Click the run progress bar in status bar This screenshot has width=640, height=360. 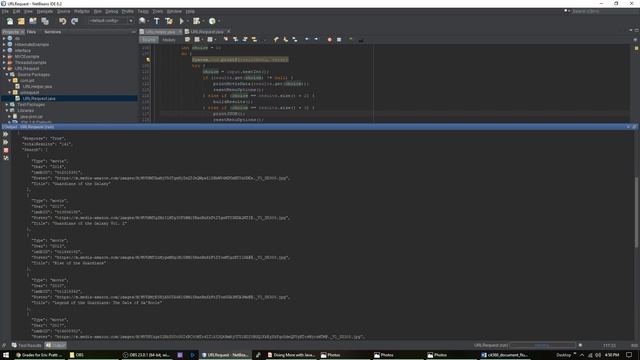[542, 345]
